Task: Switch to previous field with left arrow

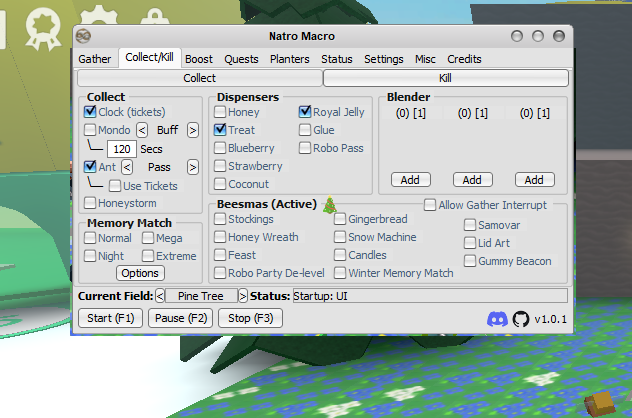Action: (x=161, y=296)
